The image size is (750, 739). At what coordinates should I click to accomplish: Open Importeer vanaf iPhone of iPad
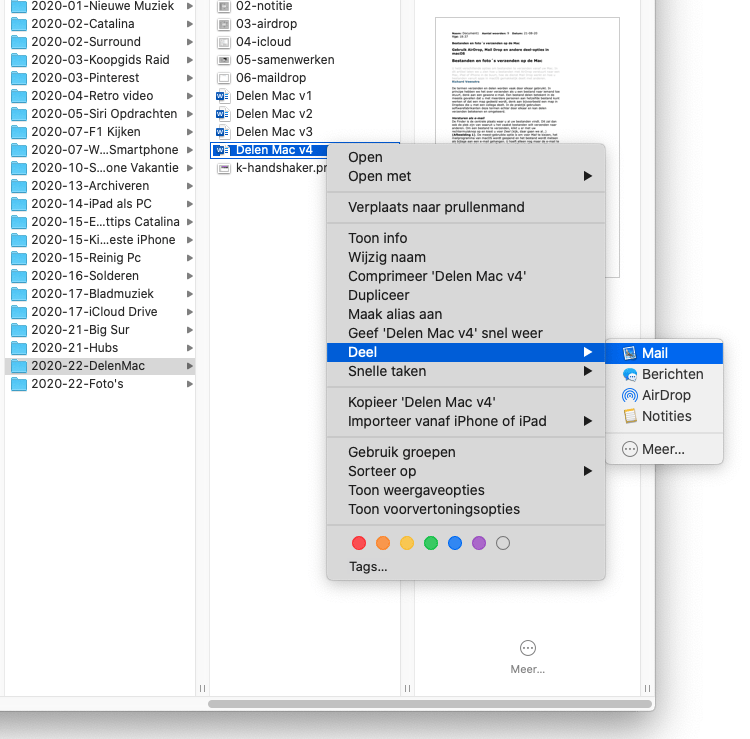pos(466,421)
